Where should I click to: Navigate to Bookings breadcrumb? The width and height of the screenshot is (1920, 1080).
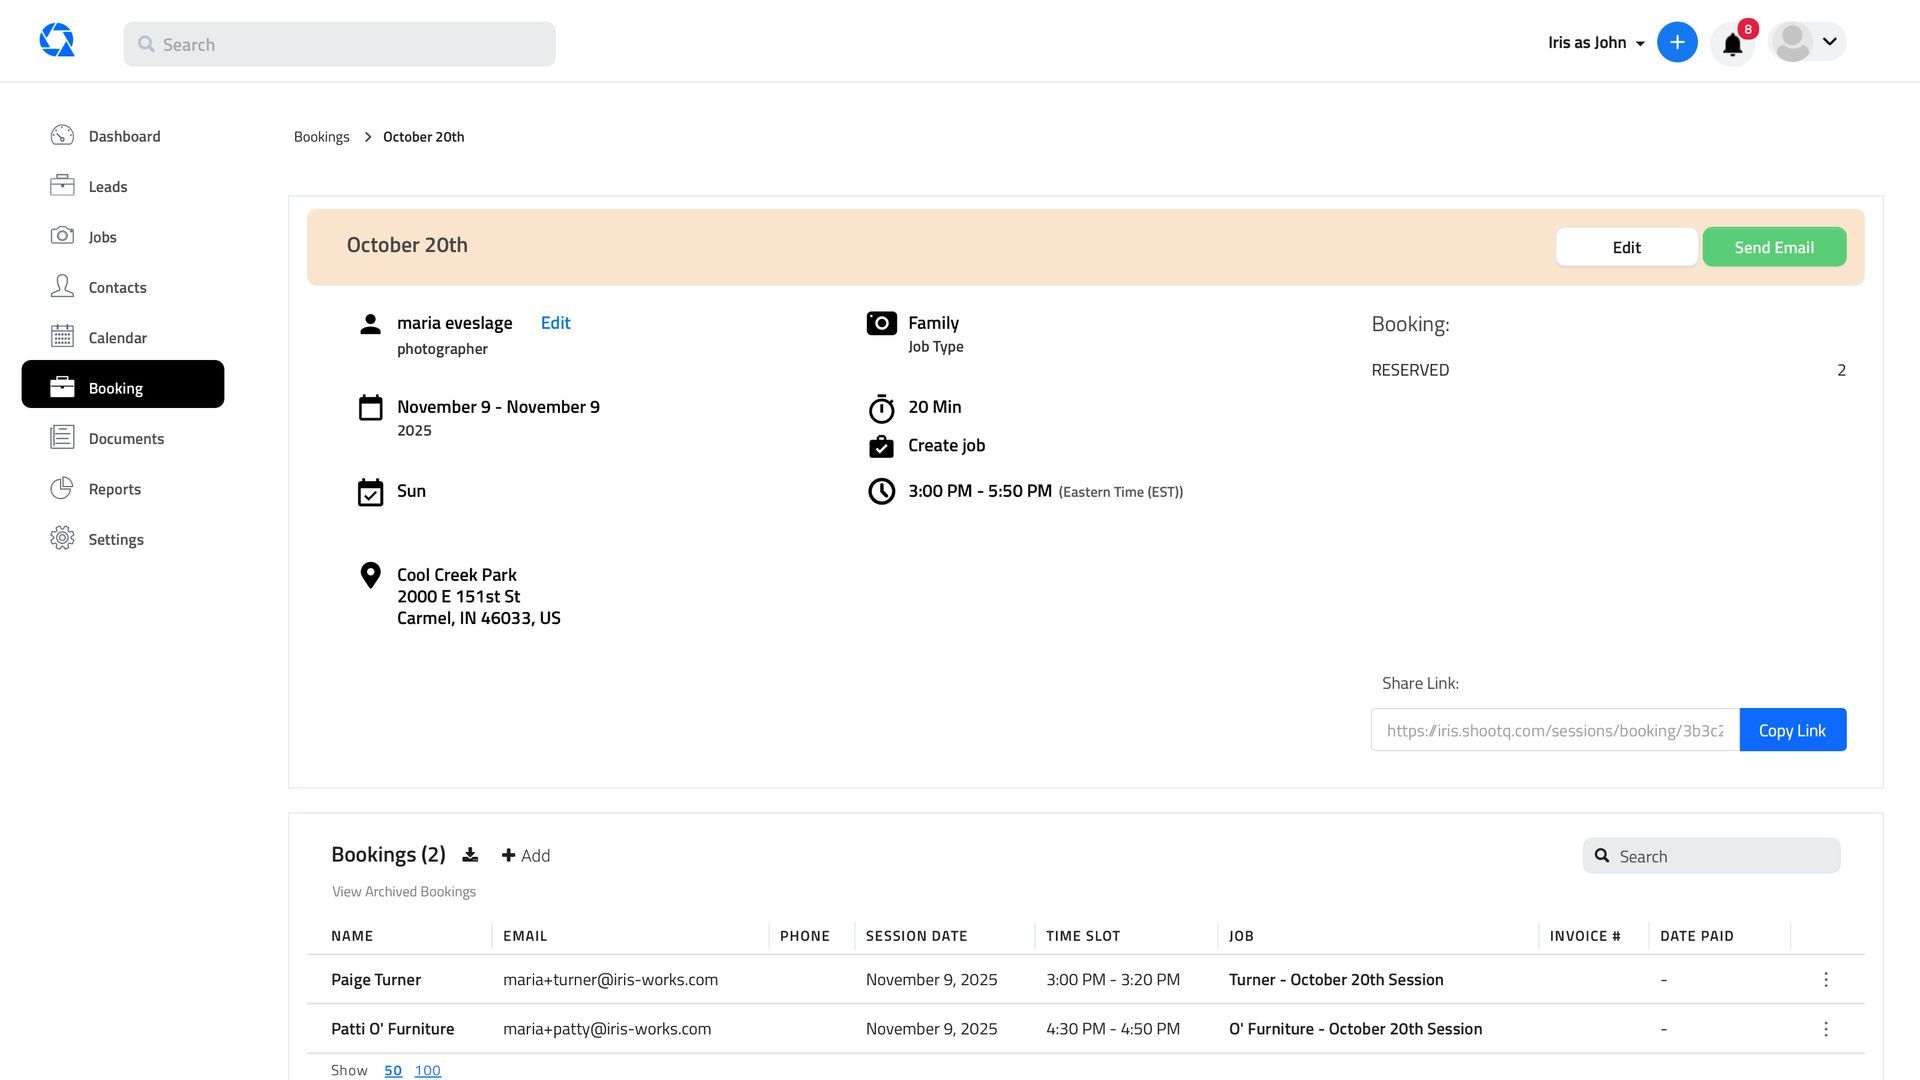(x=321, y=137)
